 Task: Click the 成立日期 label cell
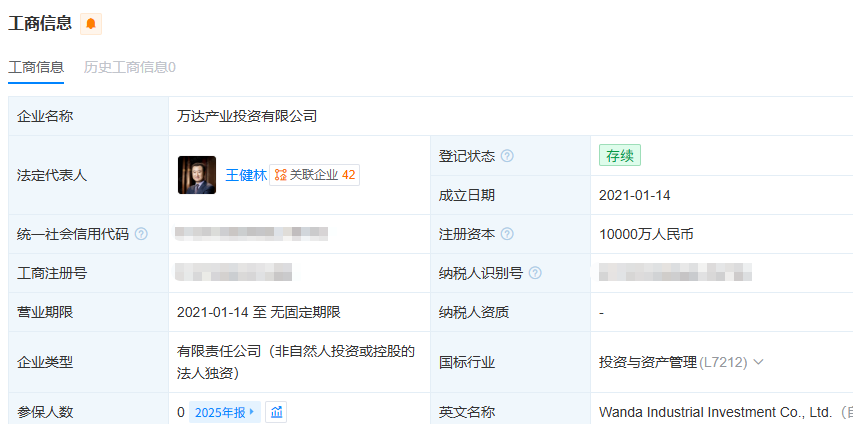510,195
